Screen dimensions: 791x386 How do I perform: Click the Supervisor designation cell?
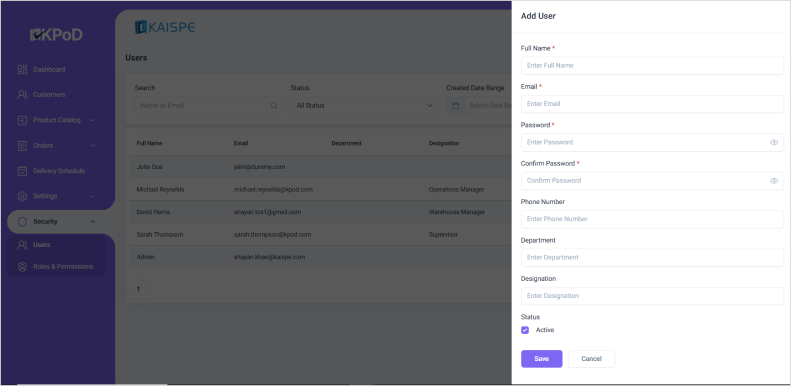pos(442,235)
